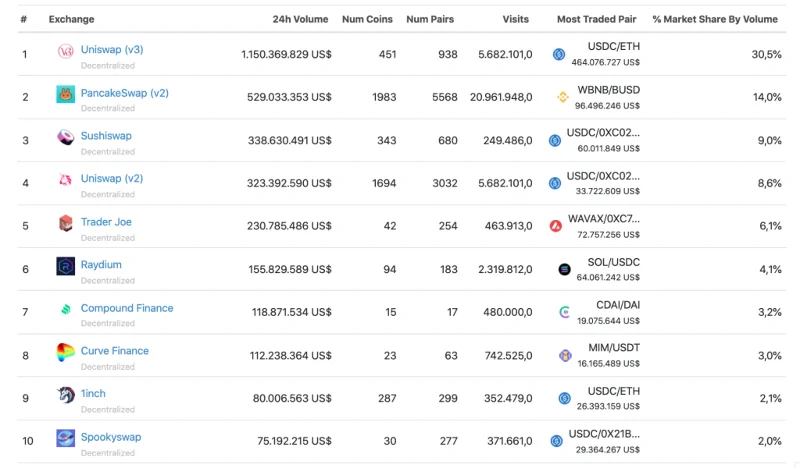Sort by the Num Coins column header
The width and height of the screenshot is (800, 468).
click(x=367, y=19)
